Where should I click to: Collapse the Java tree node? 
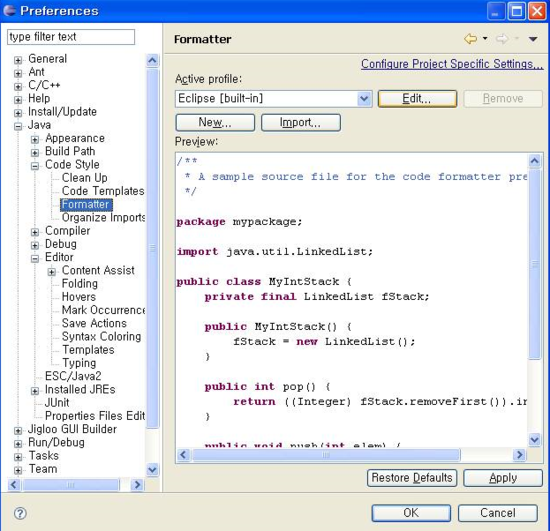pyautogui.click(x=18, y=126)
